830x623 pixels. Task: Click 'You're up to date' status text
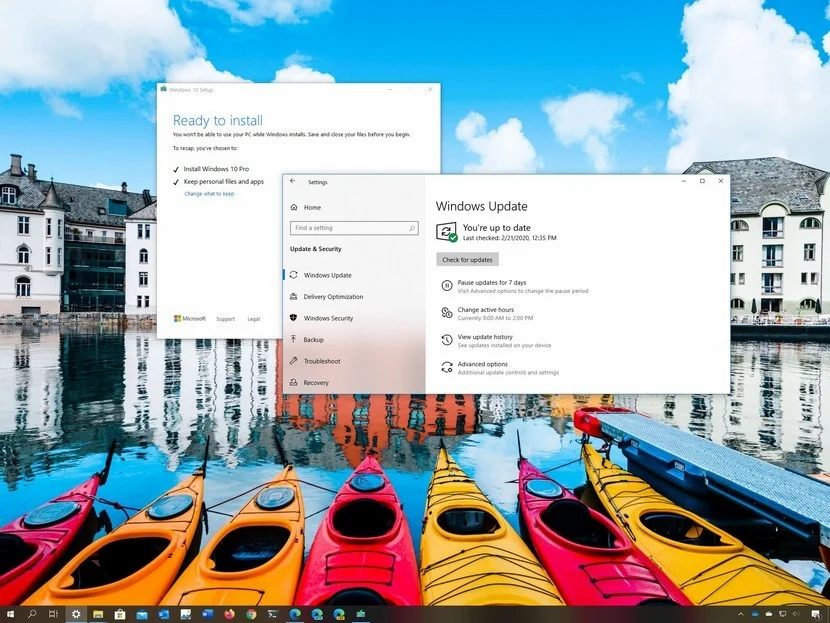(497, 228)
